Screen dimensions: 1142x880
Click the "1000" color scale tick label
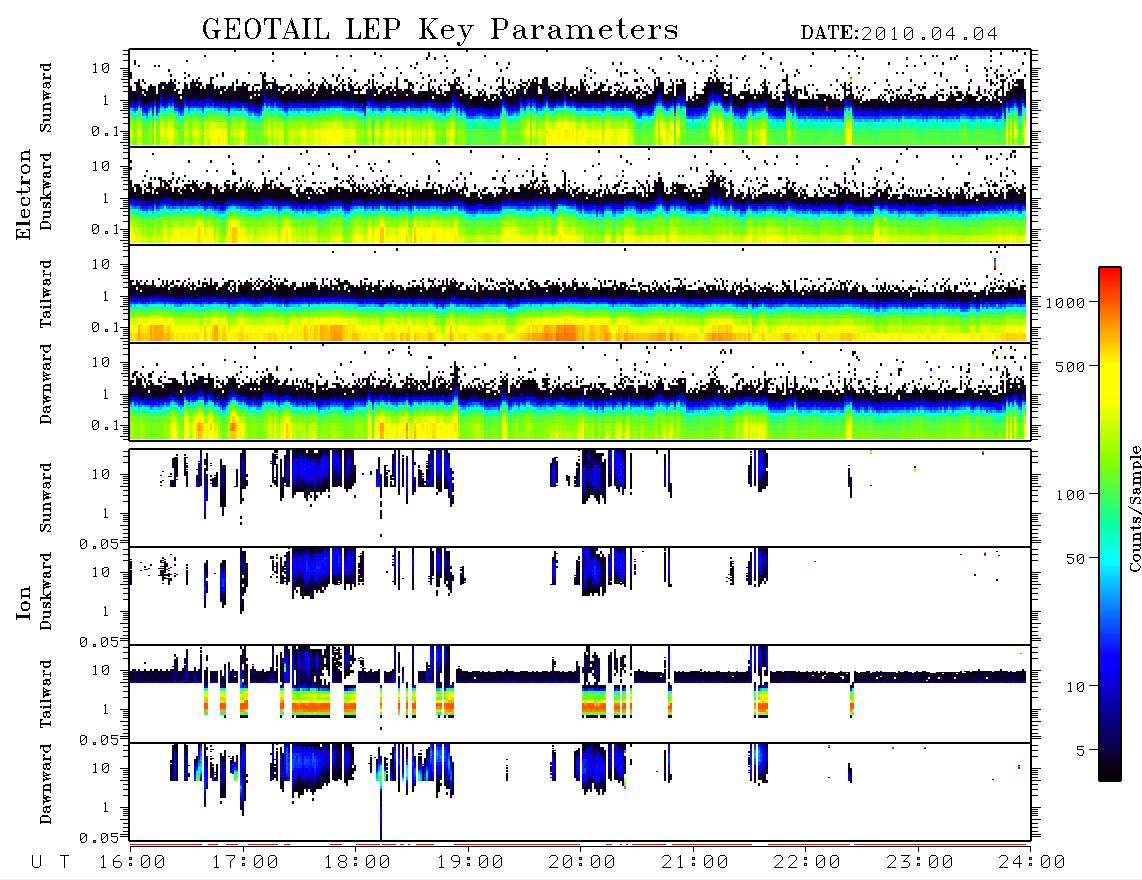coord(1066,303)
